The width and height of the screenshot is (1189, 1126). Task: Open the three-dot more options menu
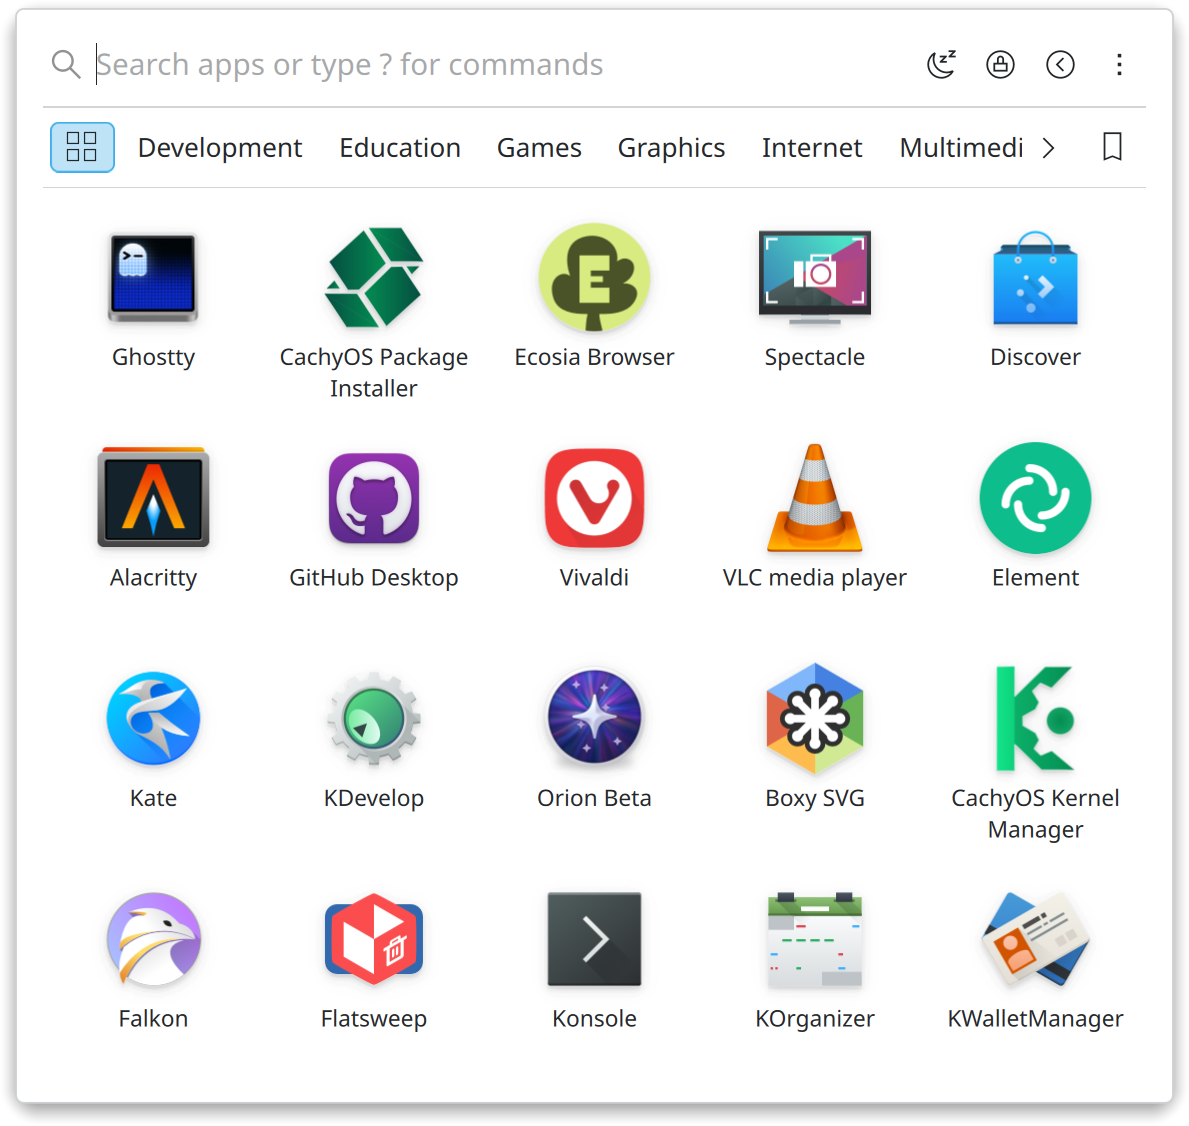[1119, 64]
